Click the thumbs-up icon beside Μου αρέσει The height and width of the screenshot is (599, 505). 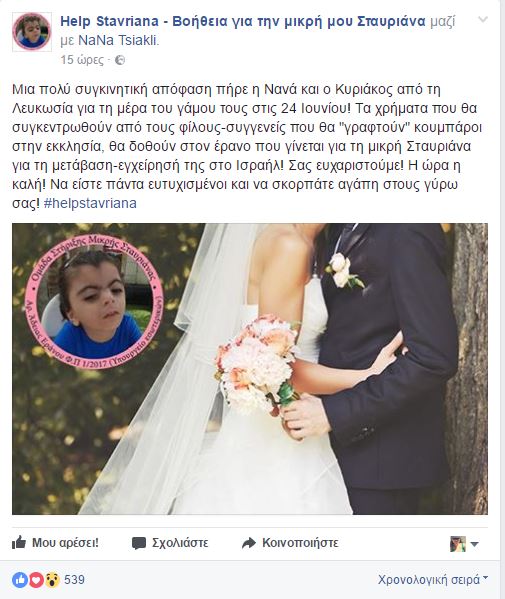coord(19,542)
